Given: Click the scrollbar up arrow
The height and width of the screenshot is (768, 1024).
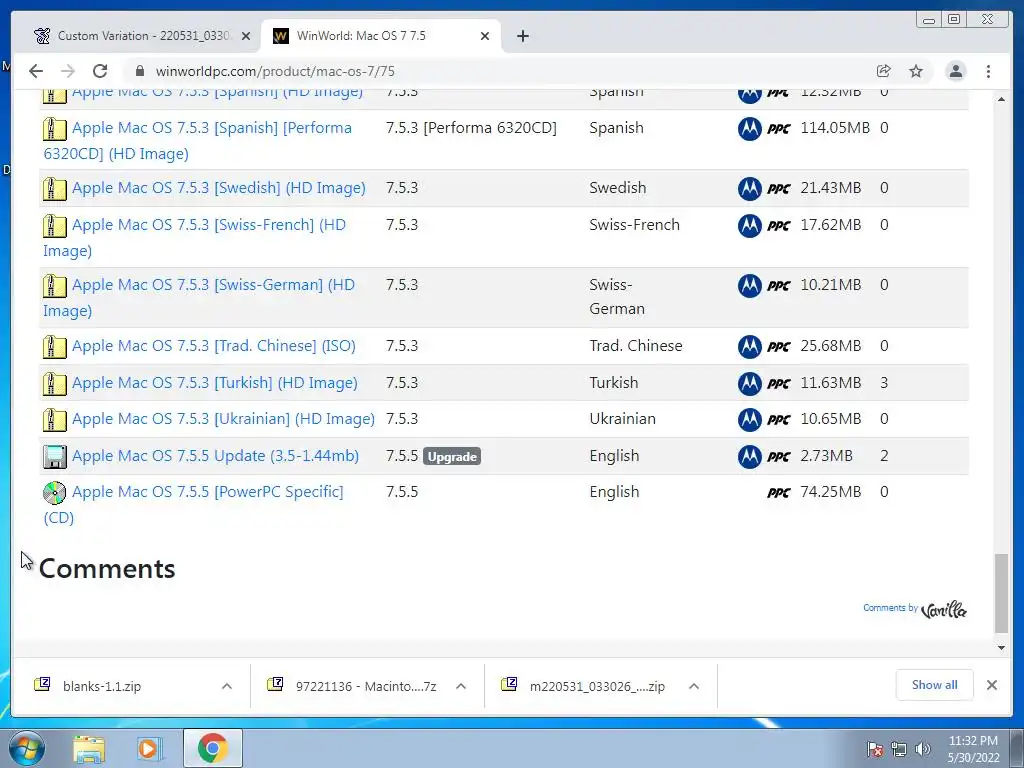Looking at the screenshot, I should 1001,99.
